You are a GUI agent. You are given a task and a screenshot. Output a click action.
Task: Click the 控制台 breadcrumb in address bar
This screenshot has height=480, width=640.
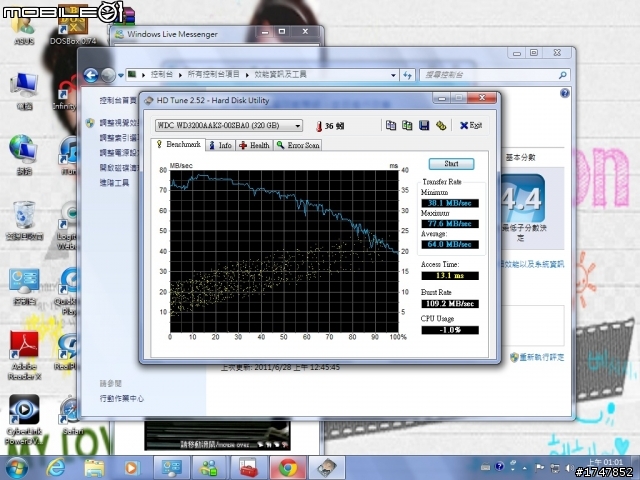[162, 74]
